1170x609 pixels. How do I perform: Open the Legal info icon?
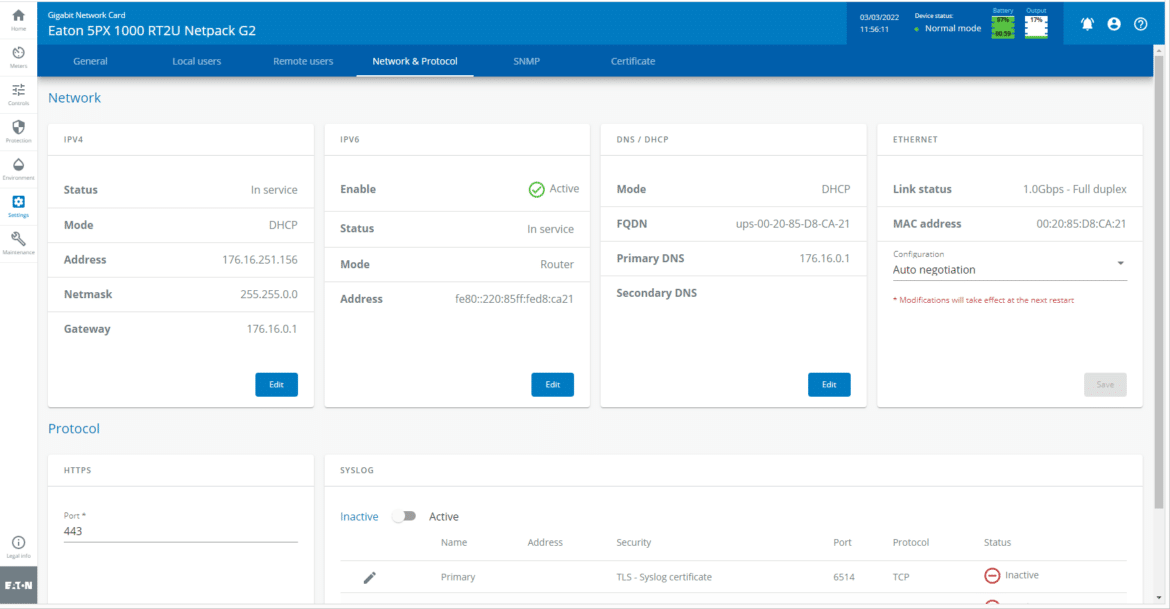[18, 546]
